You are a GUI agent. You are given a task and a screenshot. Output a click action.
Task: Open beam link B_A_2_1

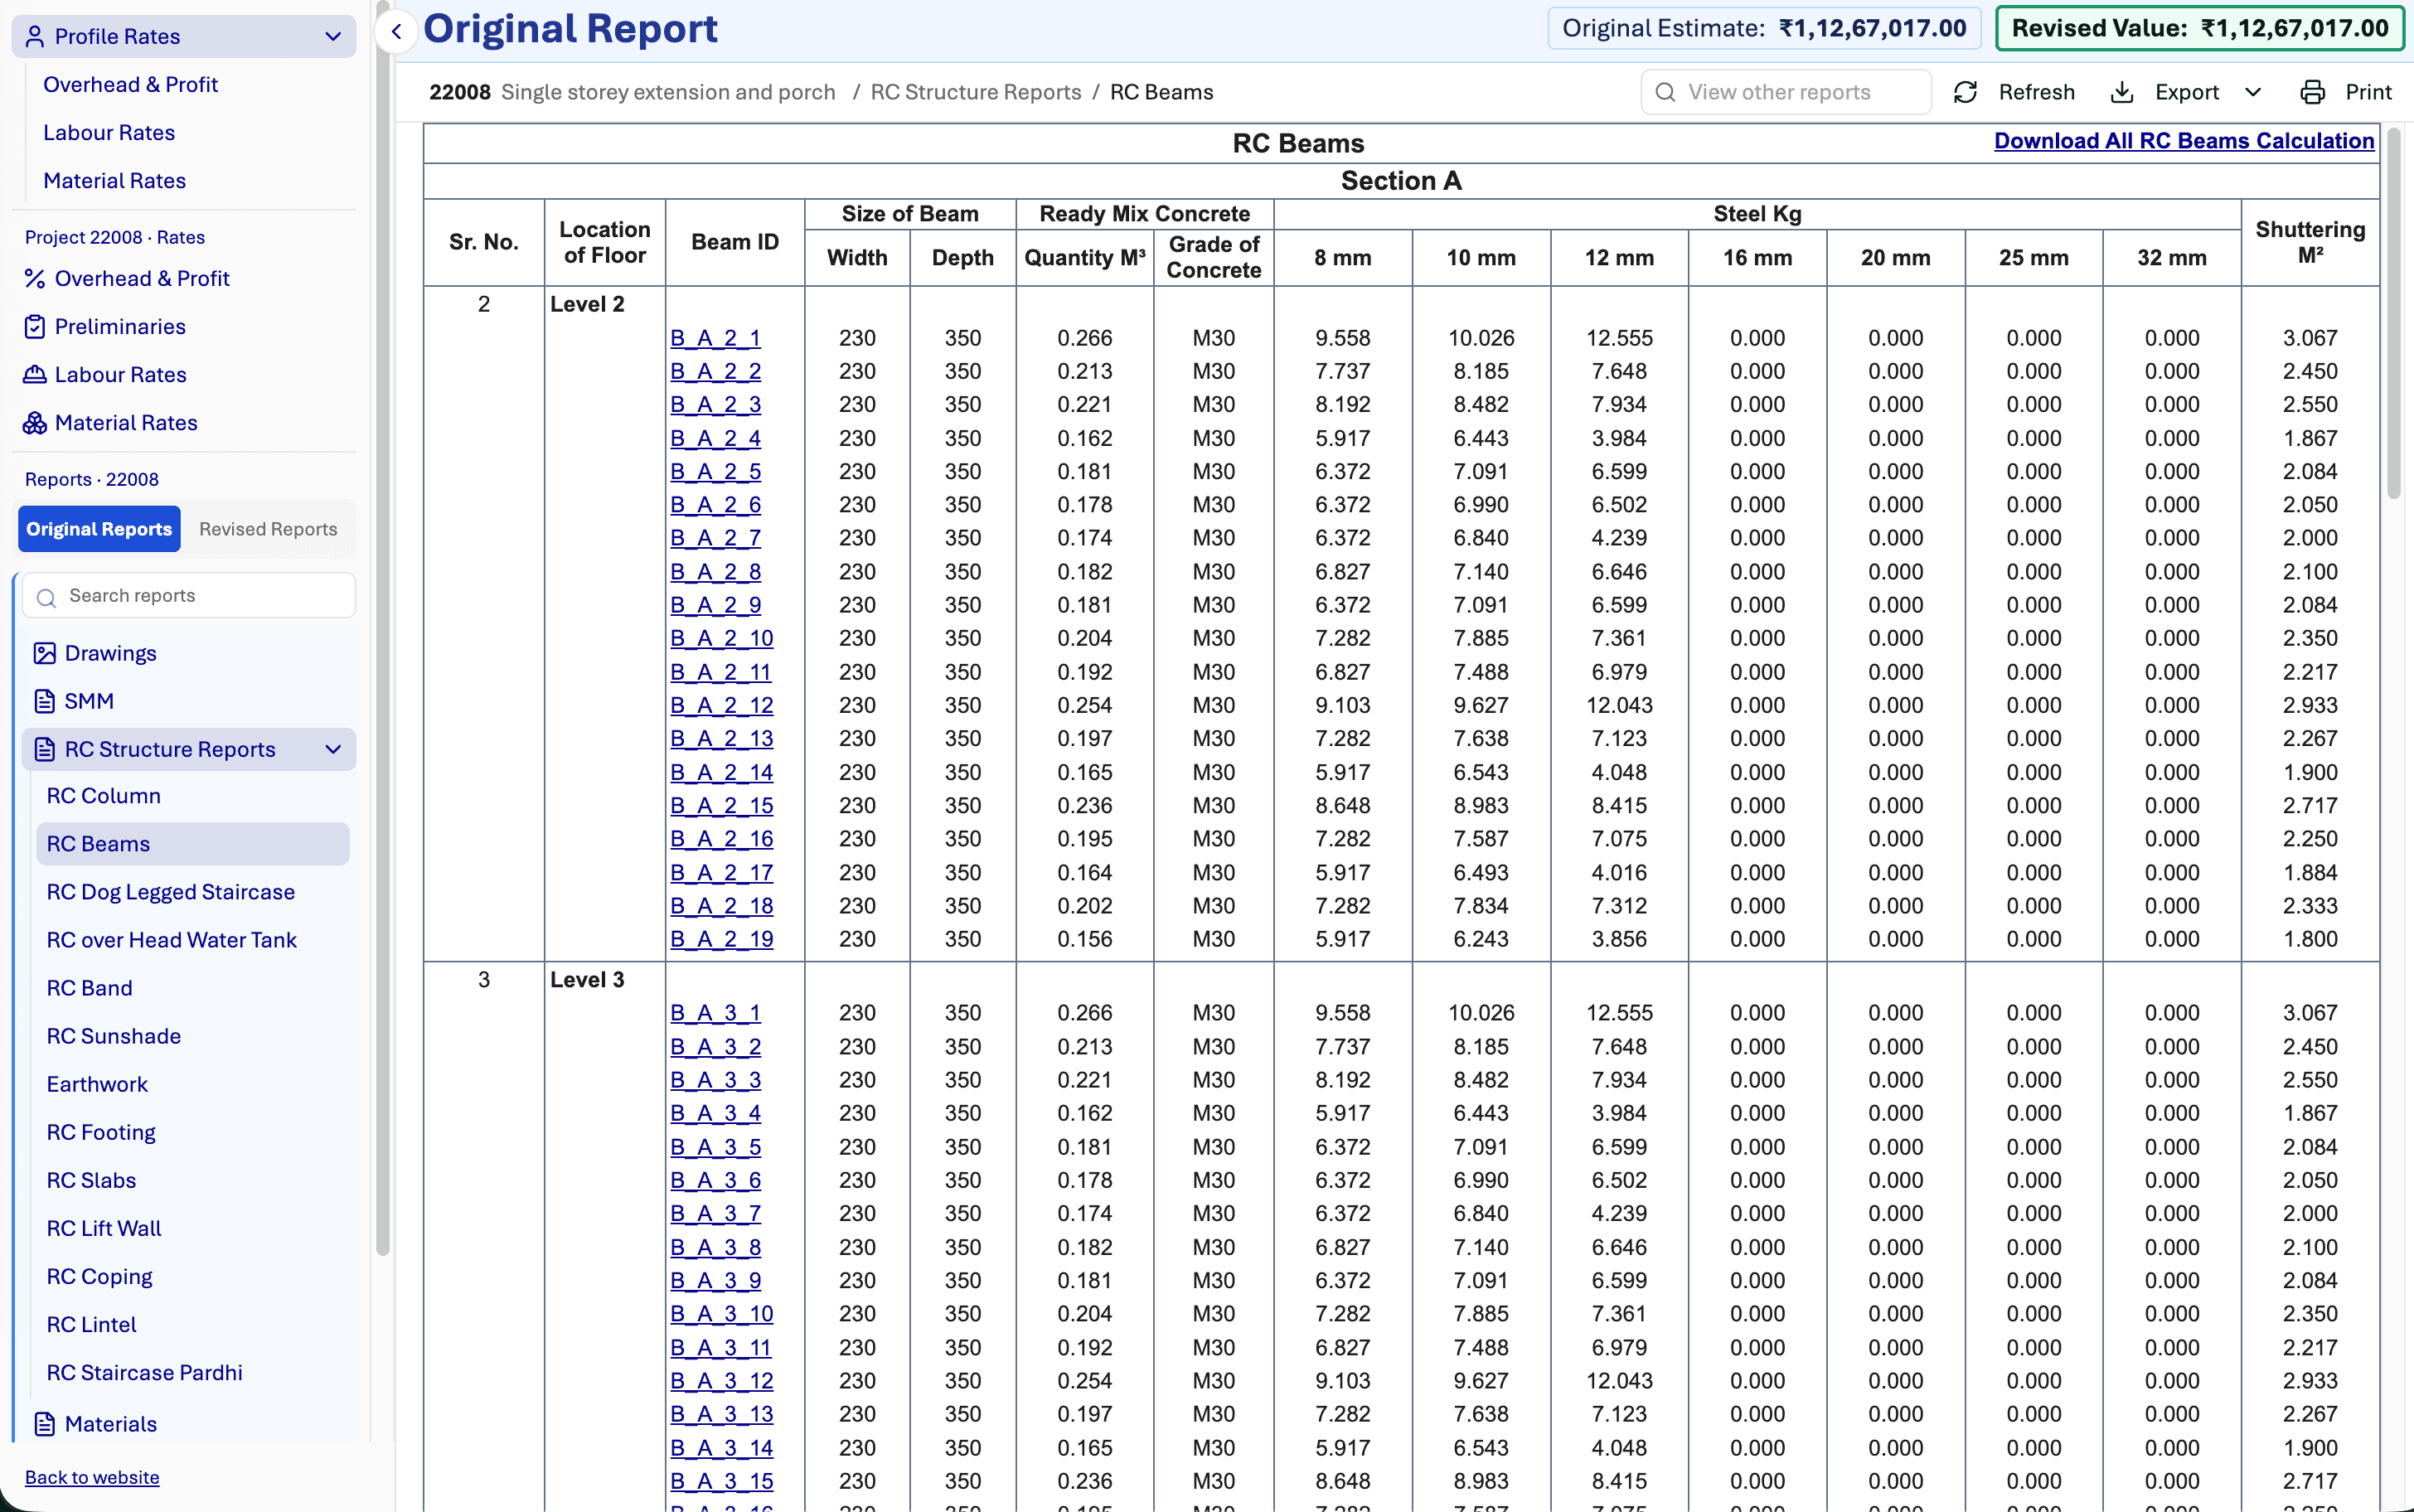[715, 338]
